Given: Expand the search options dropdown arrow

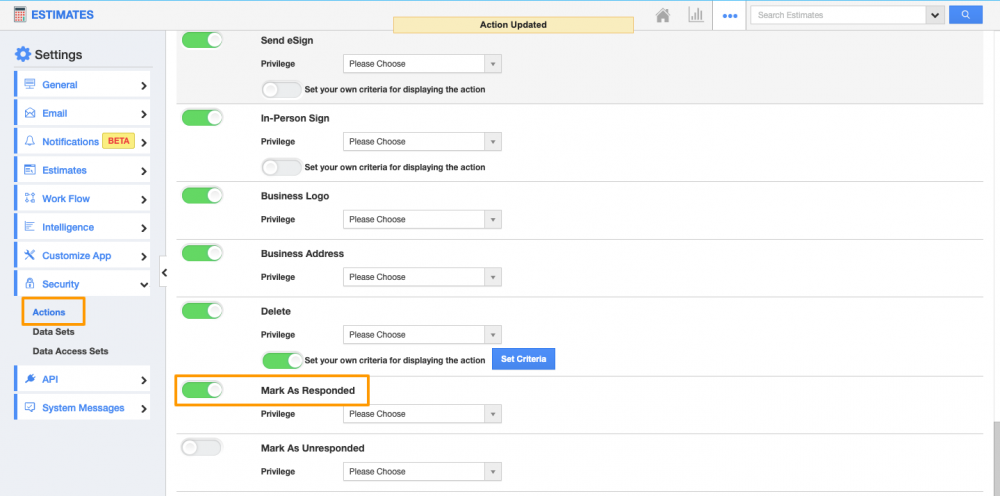Looking at the screenshot, I should [x=935, y=15].
